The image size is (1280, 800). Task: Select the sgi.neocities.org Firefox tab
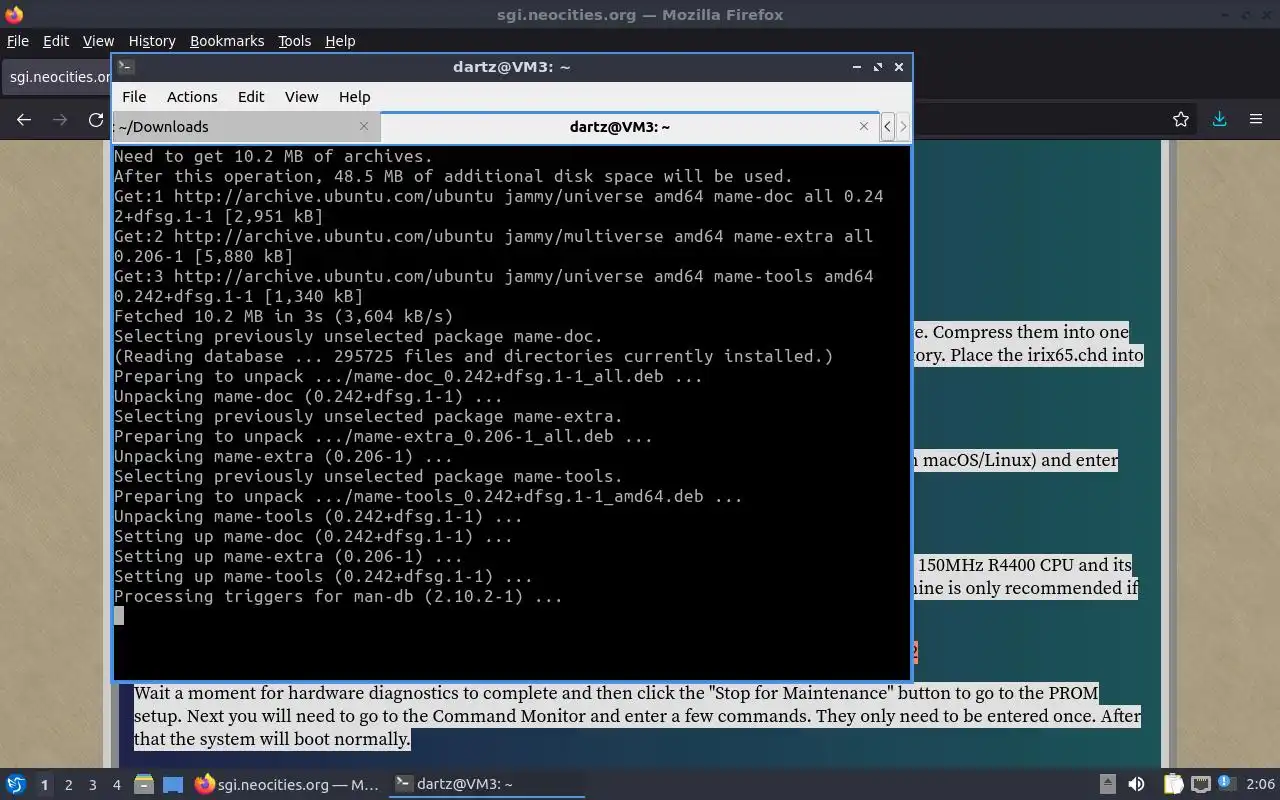point(58,77)
